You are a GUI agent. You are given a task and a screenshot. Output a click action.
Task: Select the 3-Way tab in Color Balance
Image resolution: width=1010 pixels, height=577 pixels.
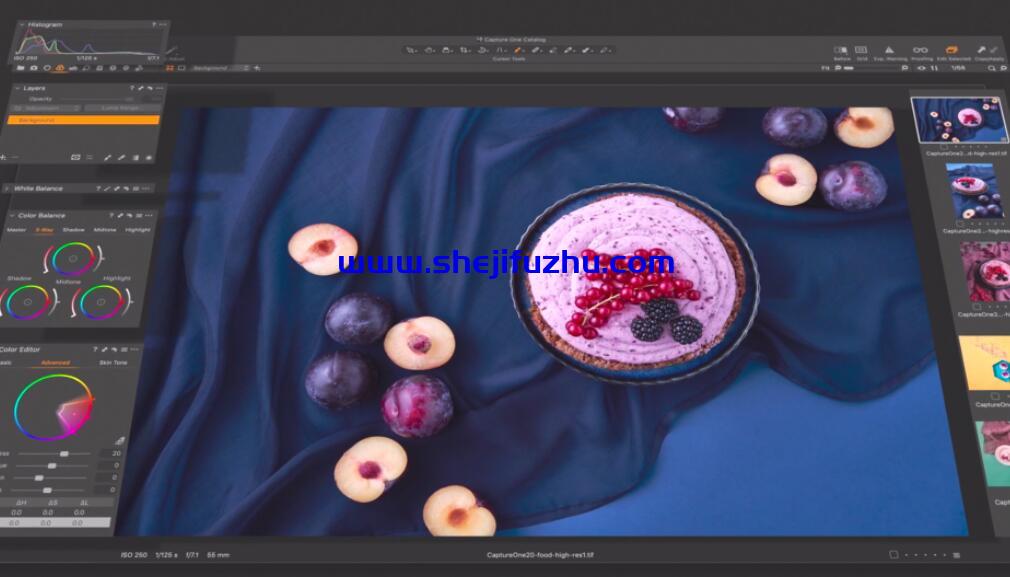pyautogui.click(x=44, y=230)
